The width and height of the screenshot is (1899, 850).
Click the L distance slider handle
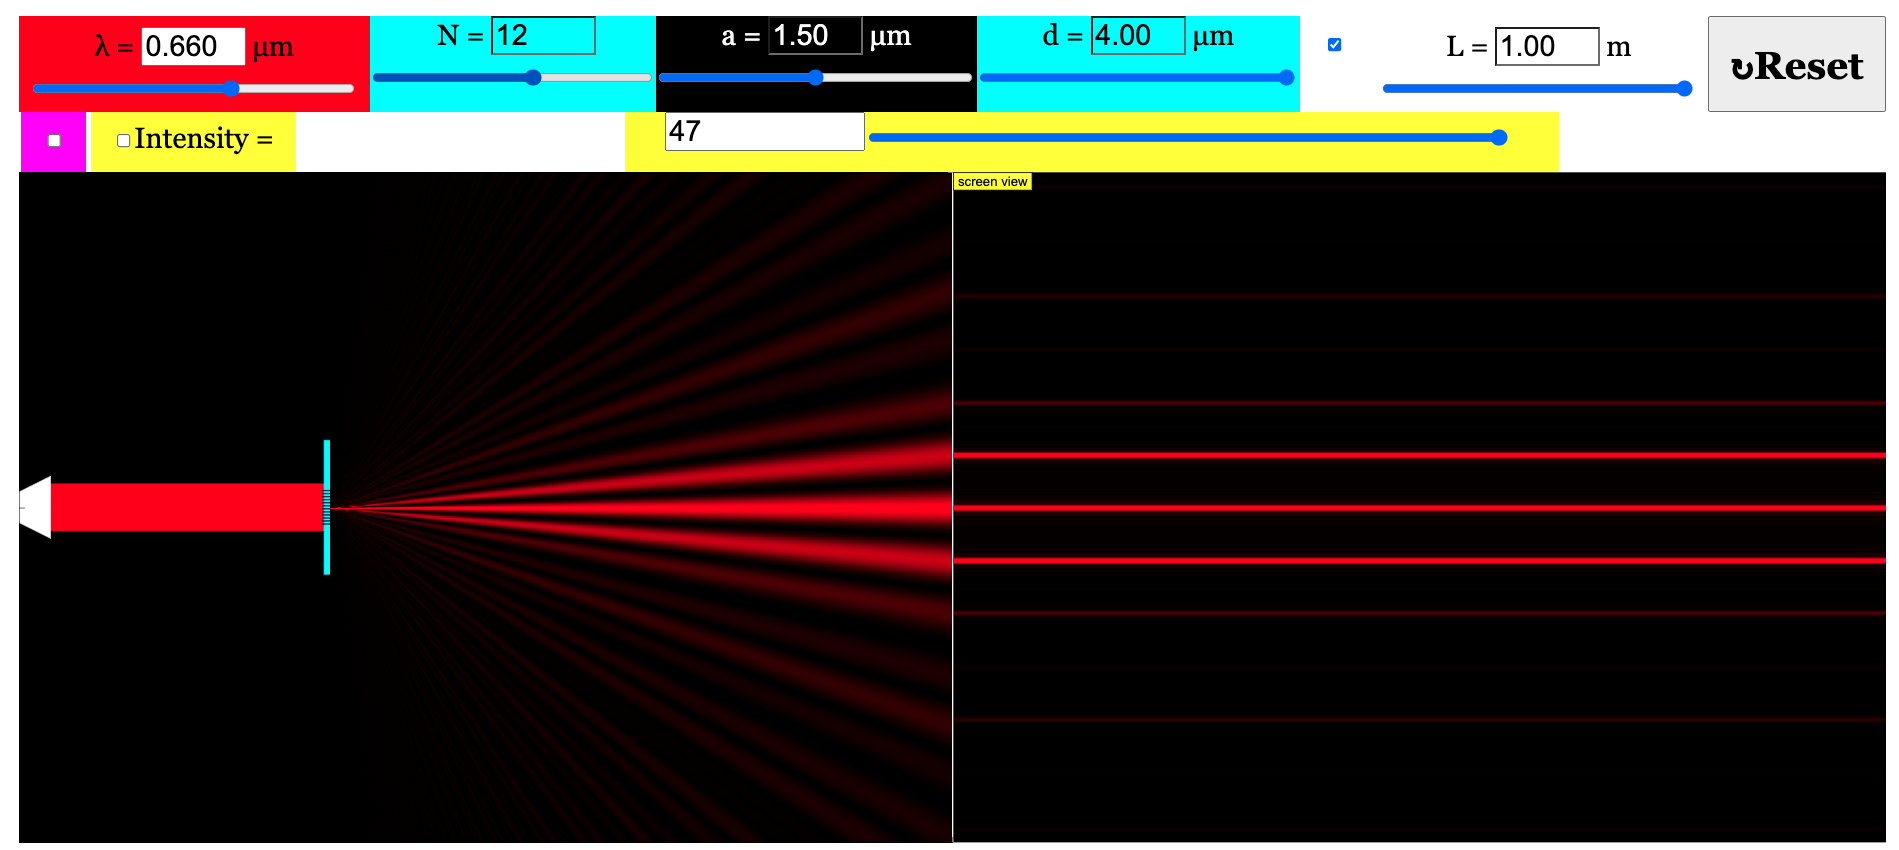click(1684, 88)
